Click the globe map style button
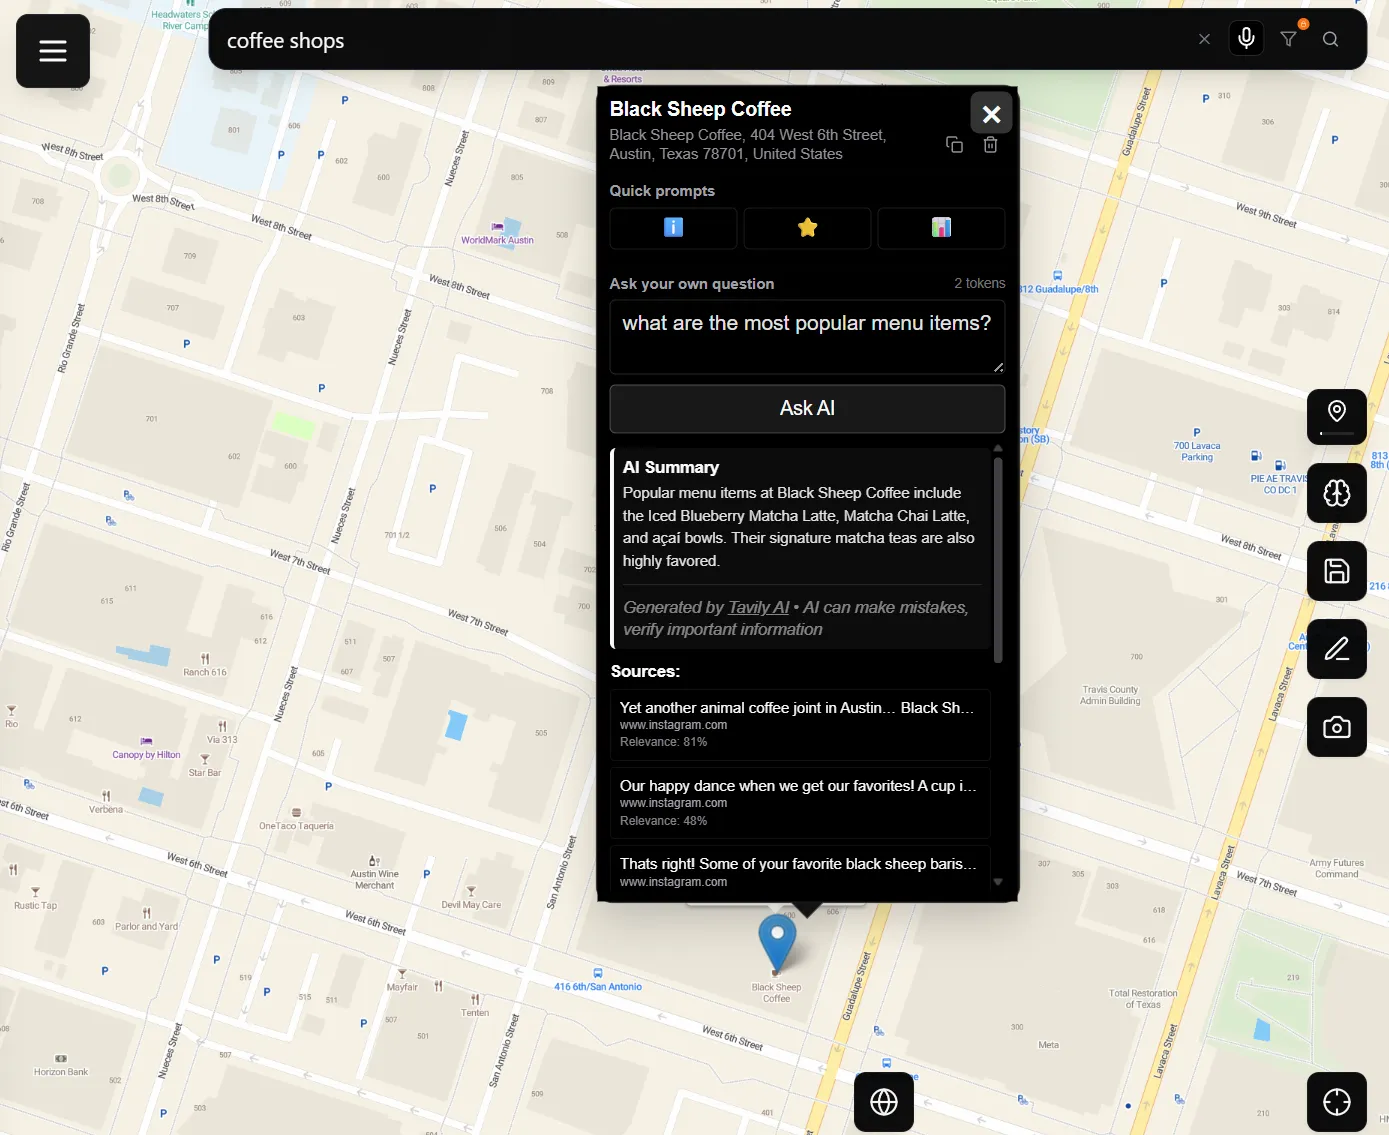The width and height of the screenshot is (1389, 1135). (884, 1102)
